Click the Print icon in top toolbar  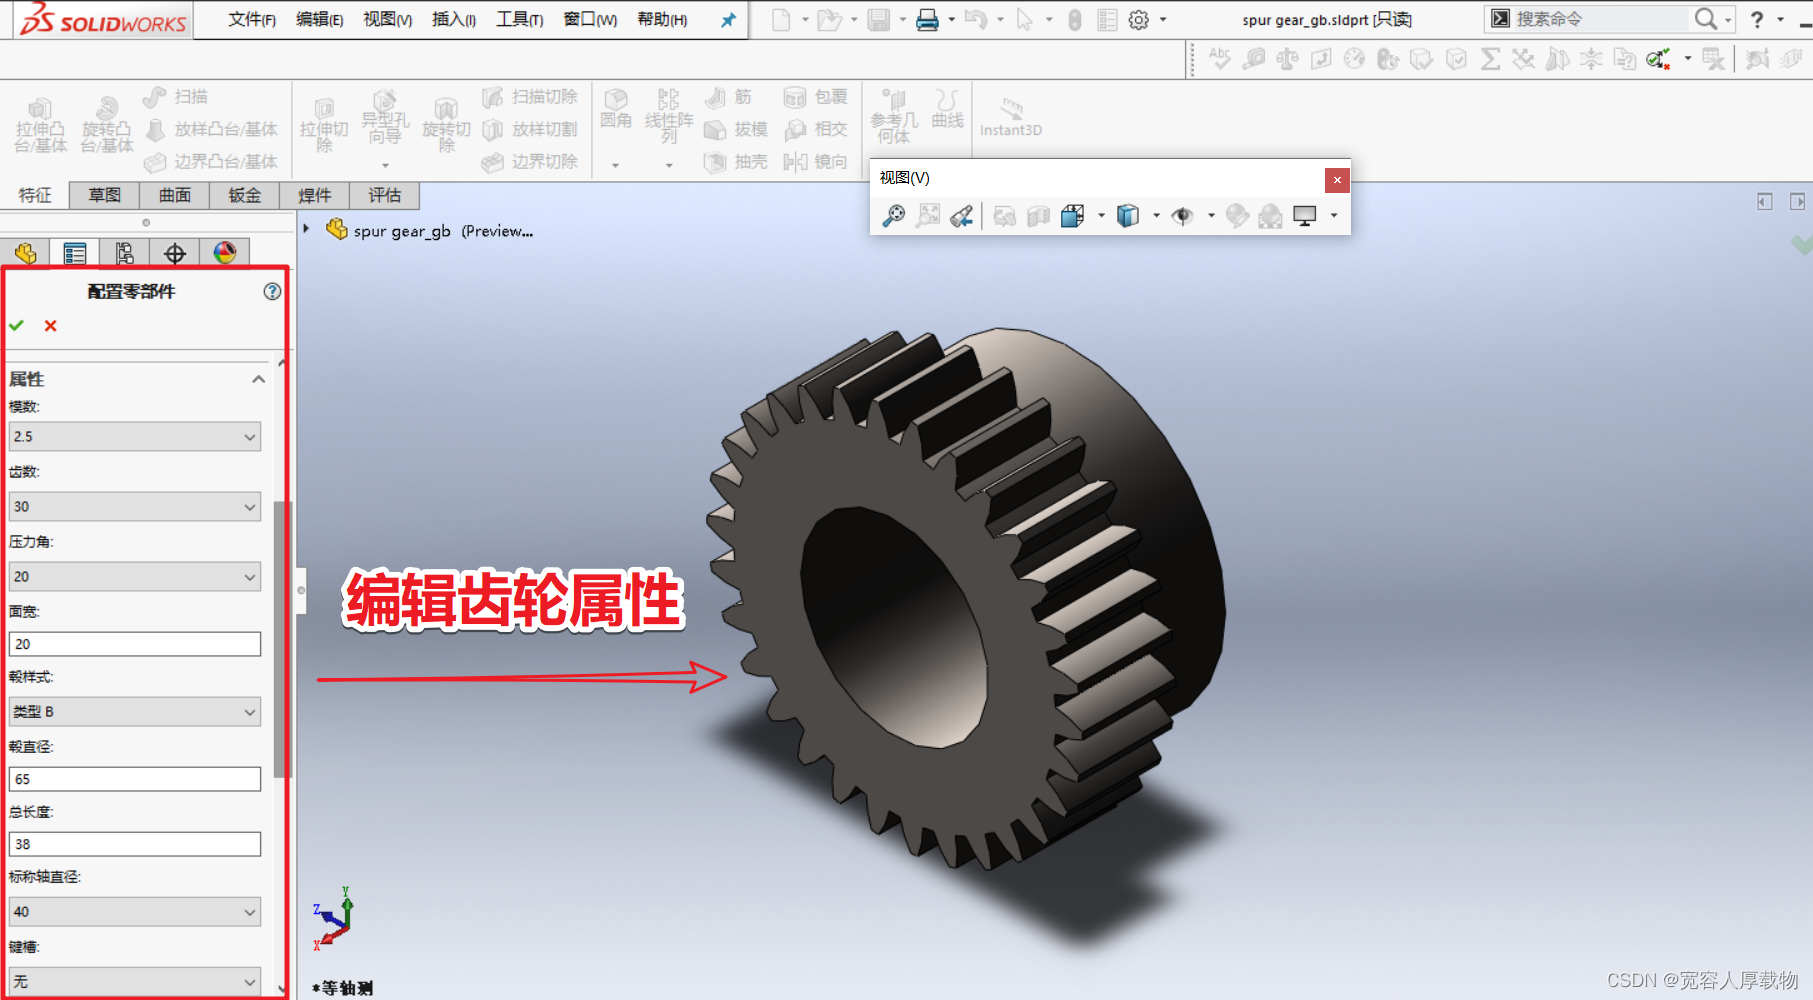pyautogui.click(x=928, y=20)
